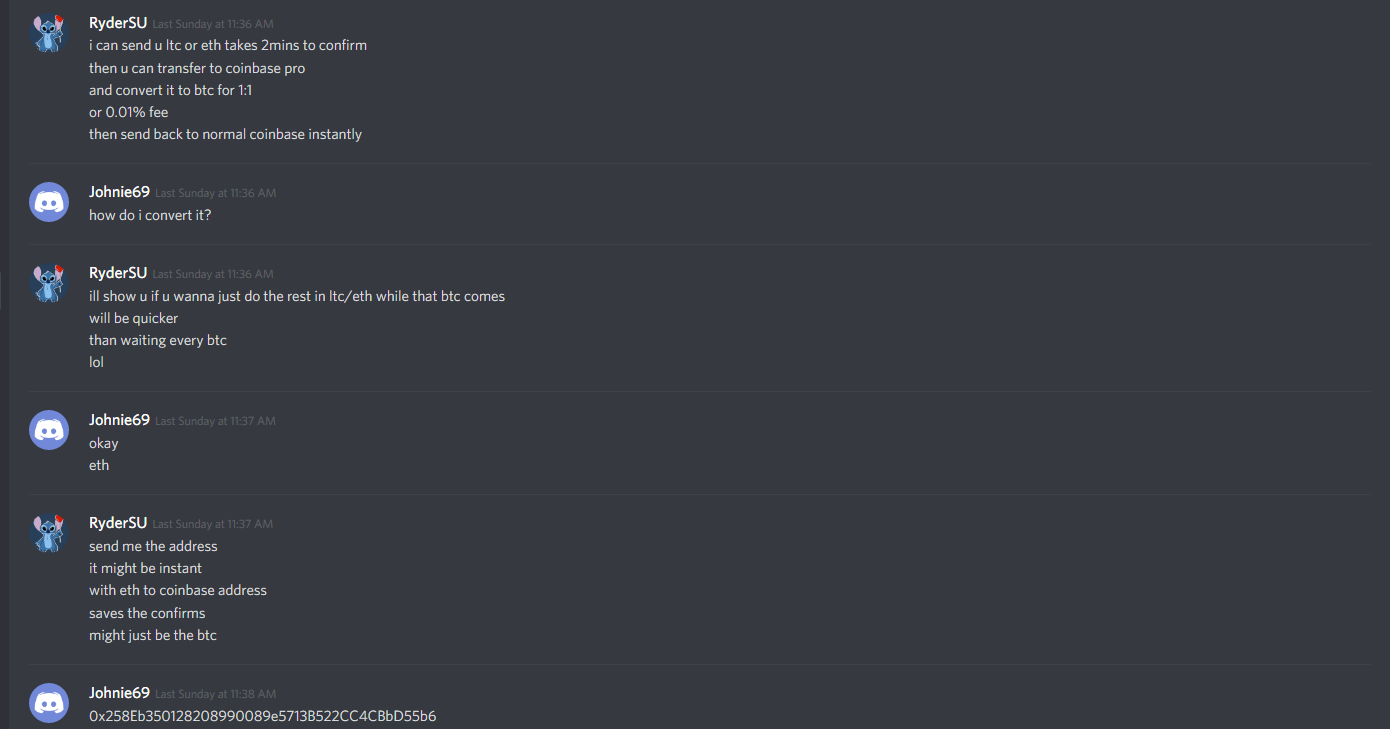Viewport: 1390px width, 729px height.
Task: Open the RyderSU username at 11:37 AM
Action: click(x=118, y=523)
